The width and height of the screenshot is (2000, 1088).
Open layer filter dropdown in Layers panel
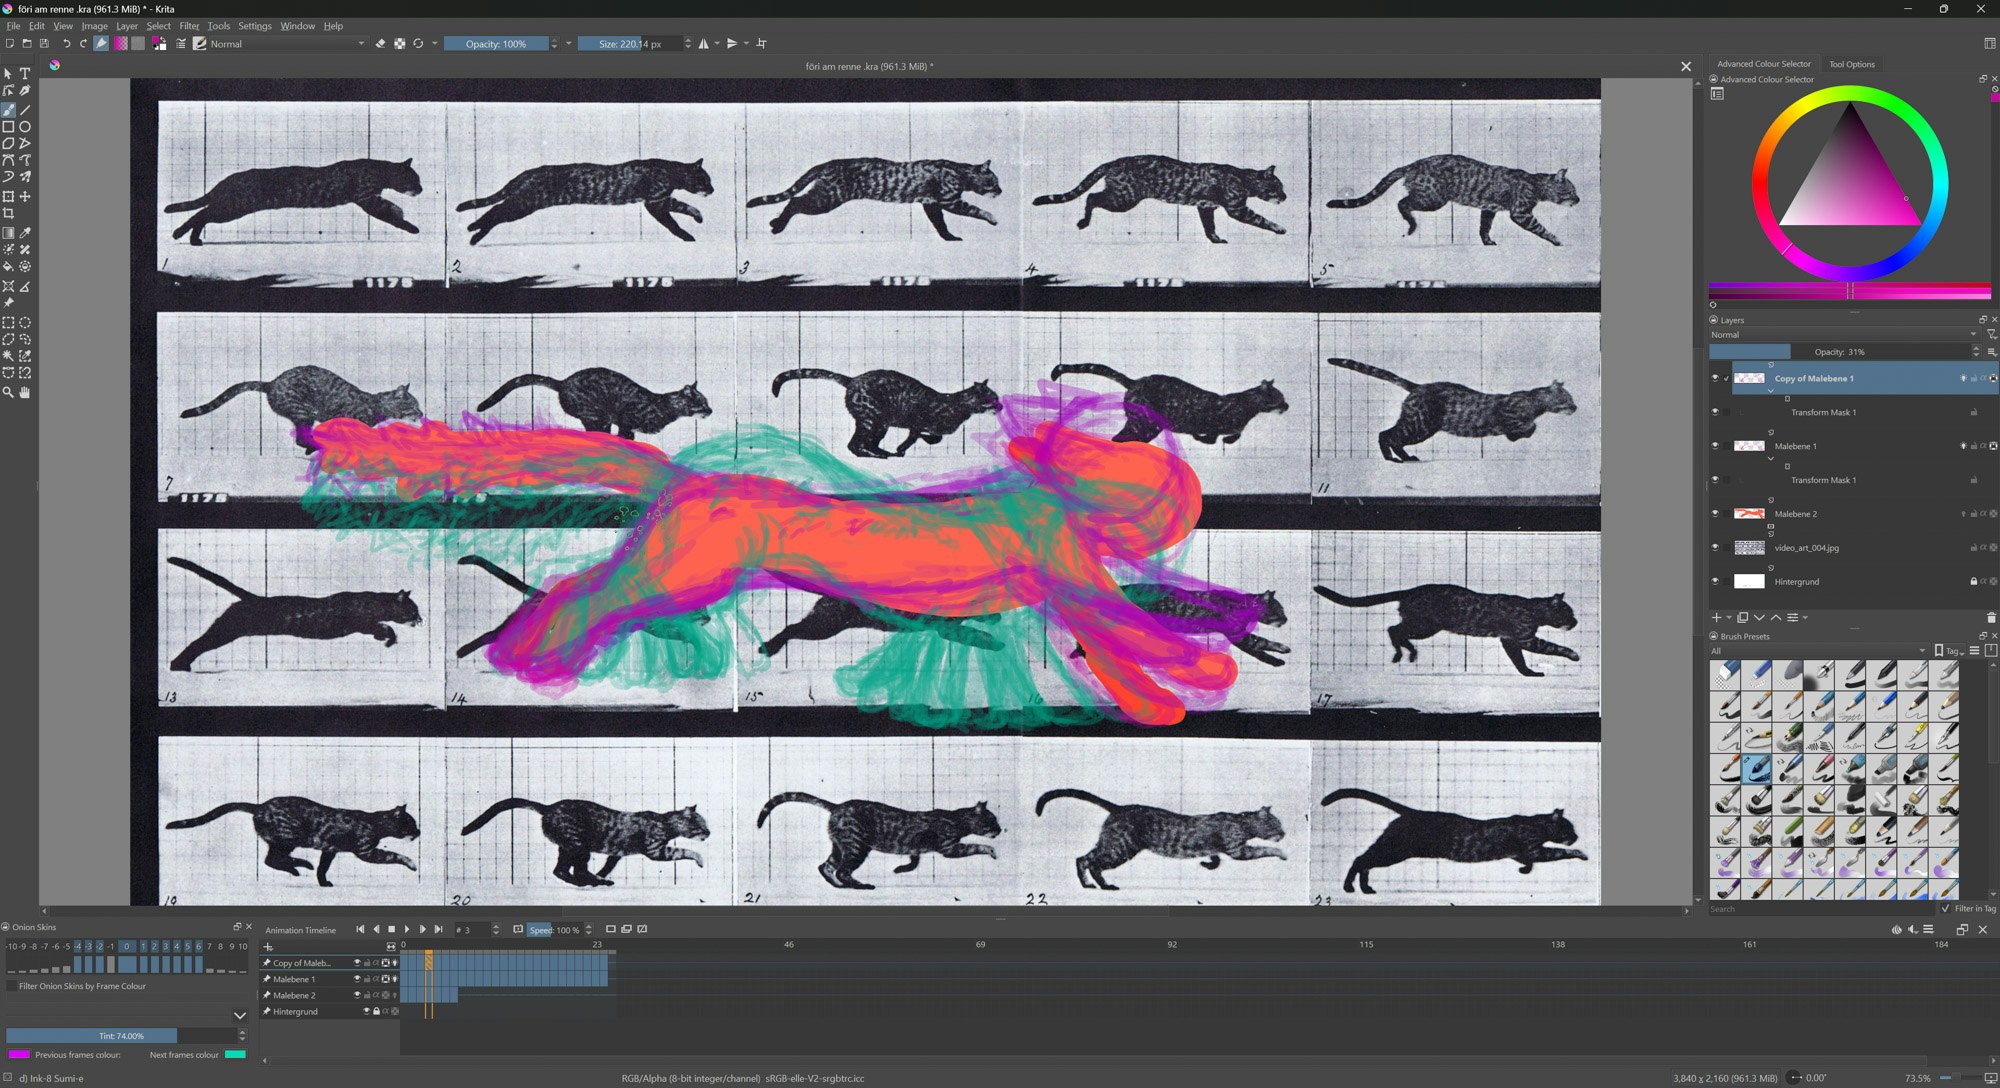(1992, 335)
